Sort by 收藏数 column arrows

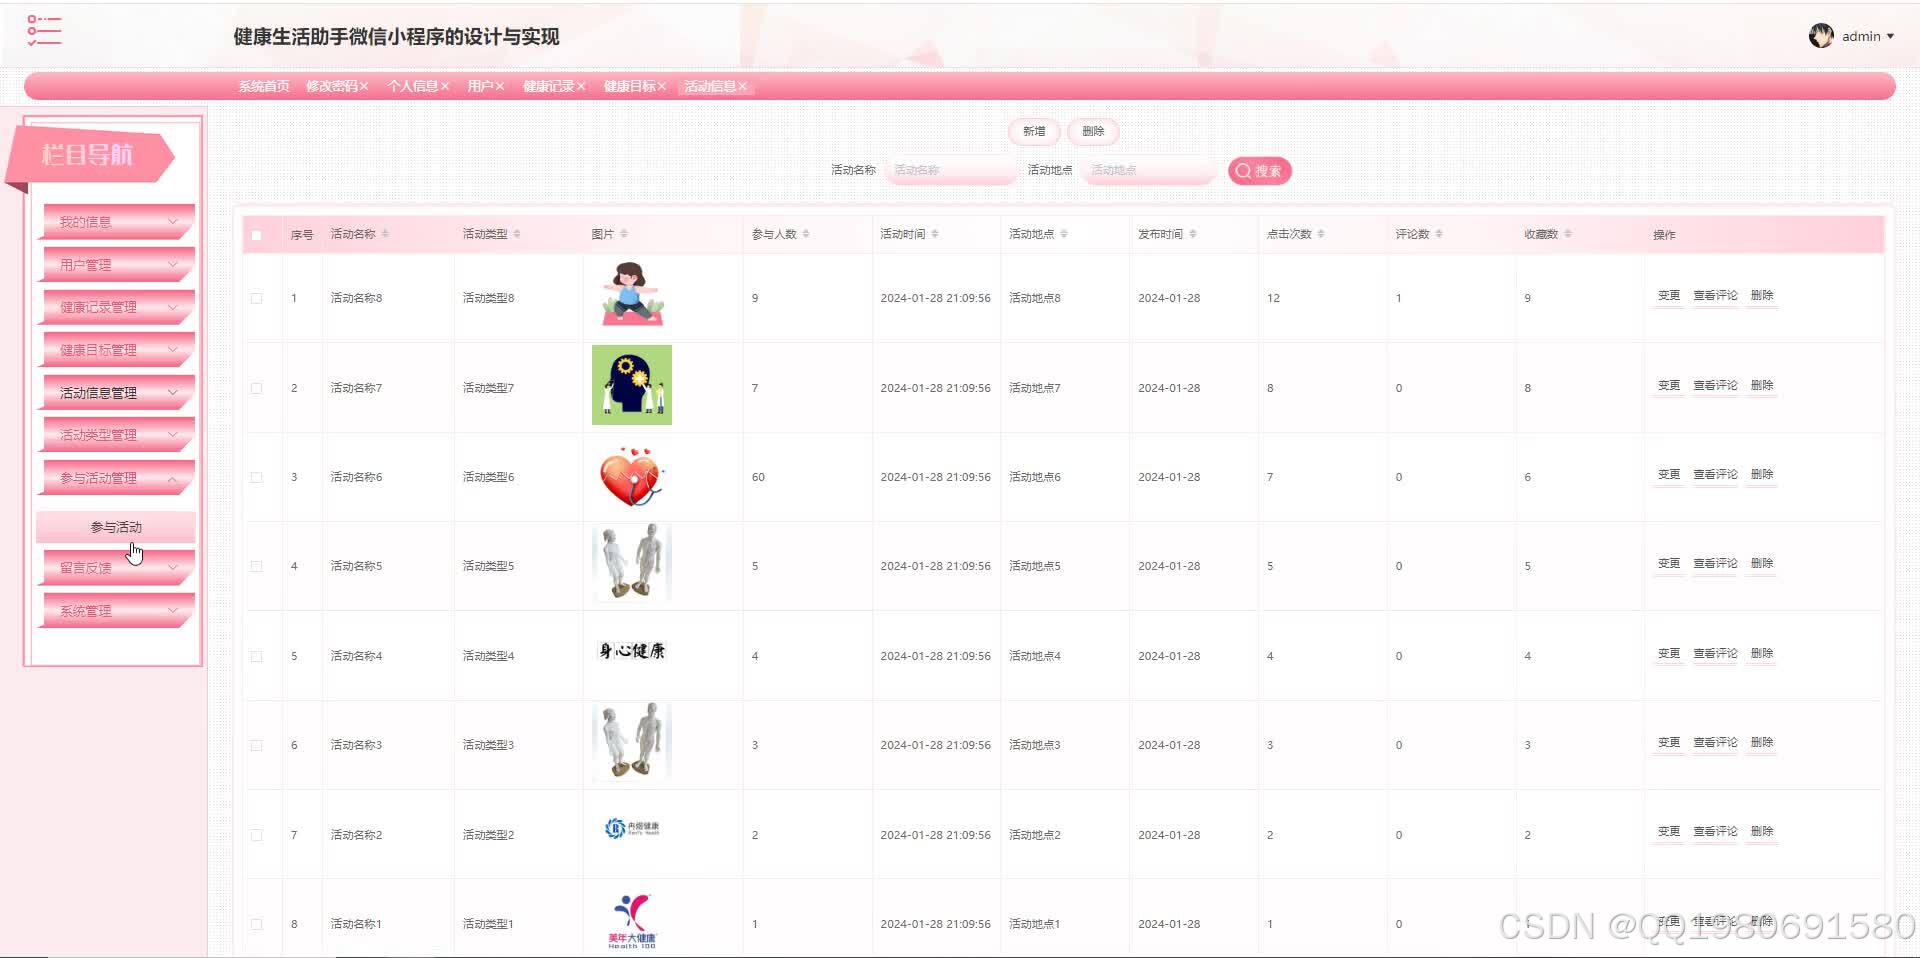[1568, 234]
